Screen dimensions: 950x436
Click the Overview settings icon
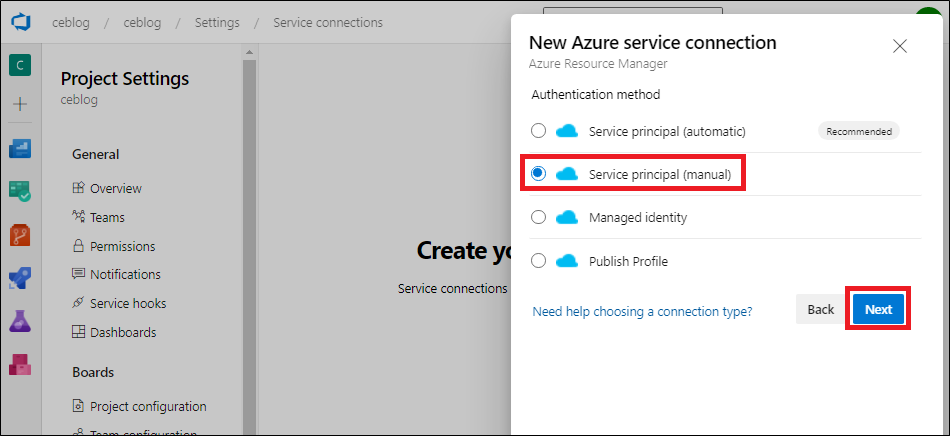[78, 188]
